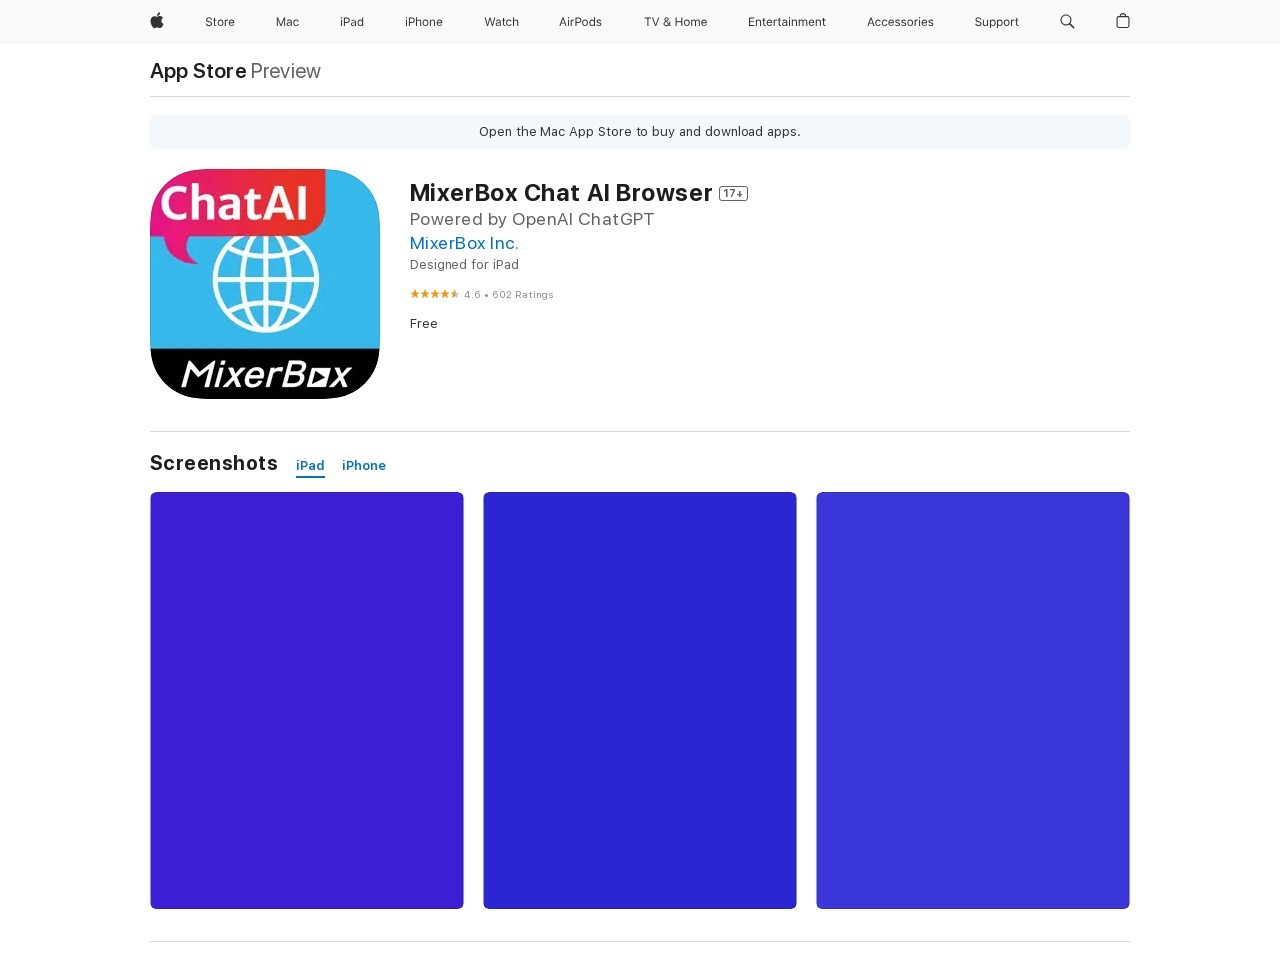This screenshot has width=1280, height=960.
Task: Click the star rating display
Action: point(434,294)
